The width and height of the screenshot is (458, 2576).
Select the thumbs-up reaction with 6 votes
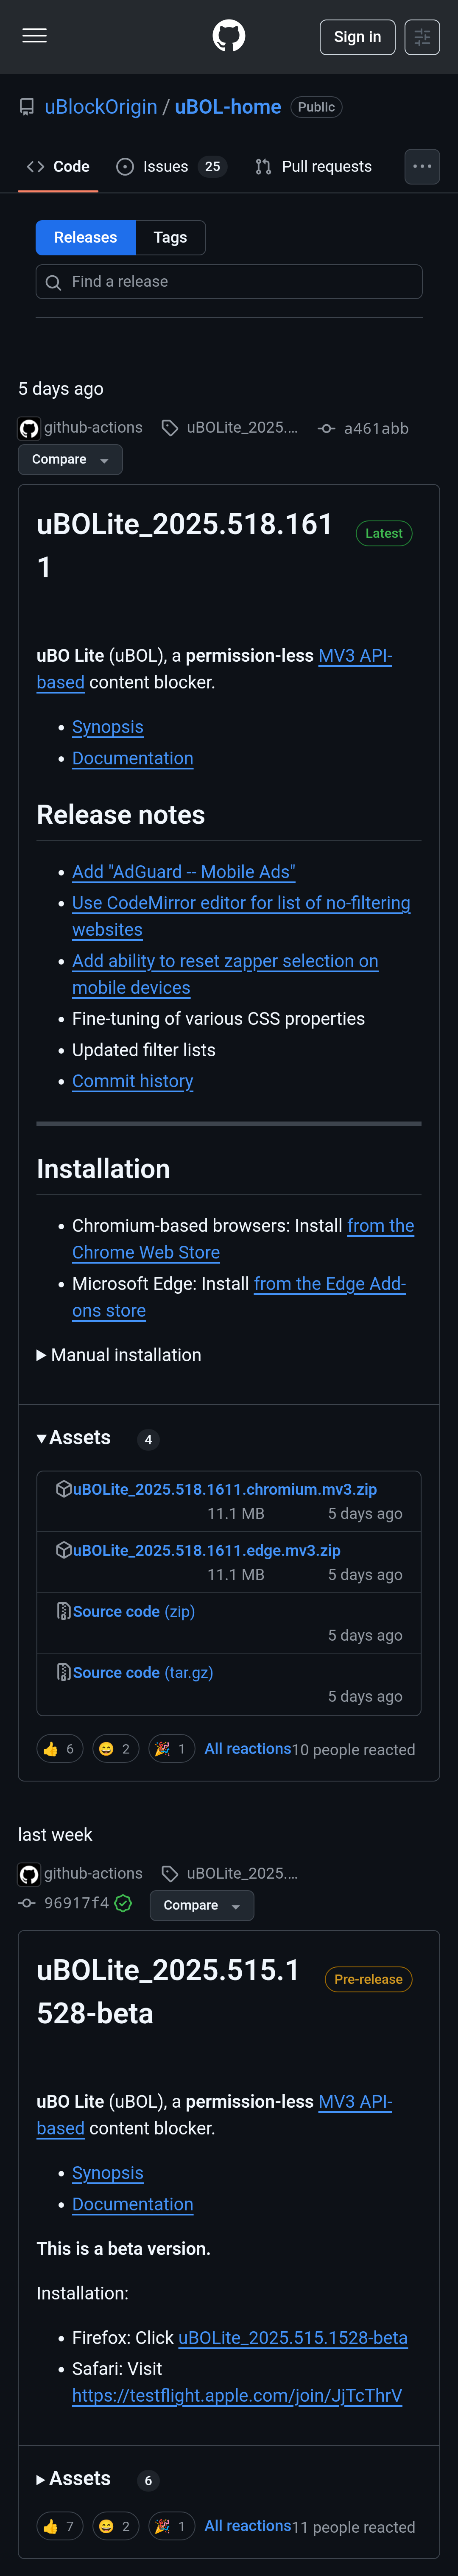[59, 1749]
